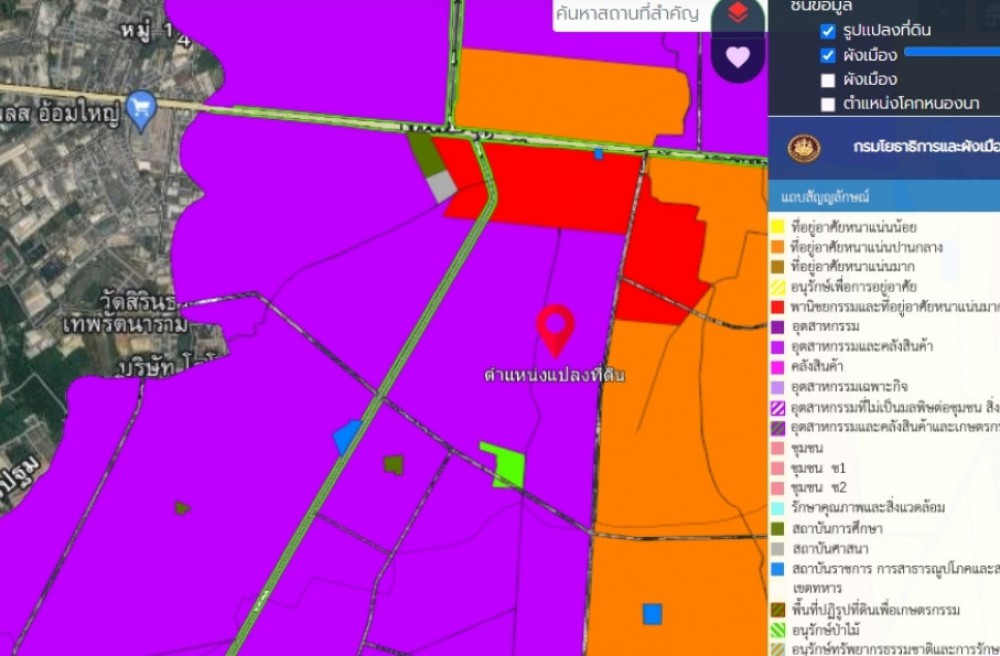Image resolution: width=1000 pixels, height=656 pixels.
Task: Select the bright green parcel on map
Action: 504,464
